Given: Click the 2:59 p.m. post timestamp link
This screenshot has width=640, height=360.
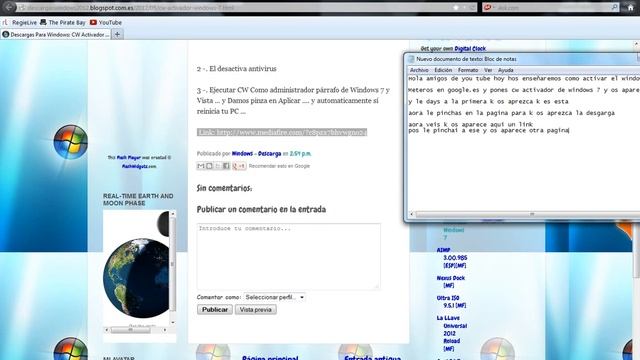Looking at the screenshot, I should (300, 153).
